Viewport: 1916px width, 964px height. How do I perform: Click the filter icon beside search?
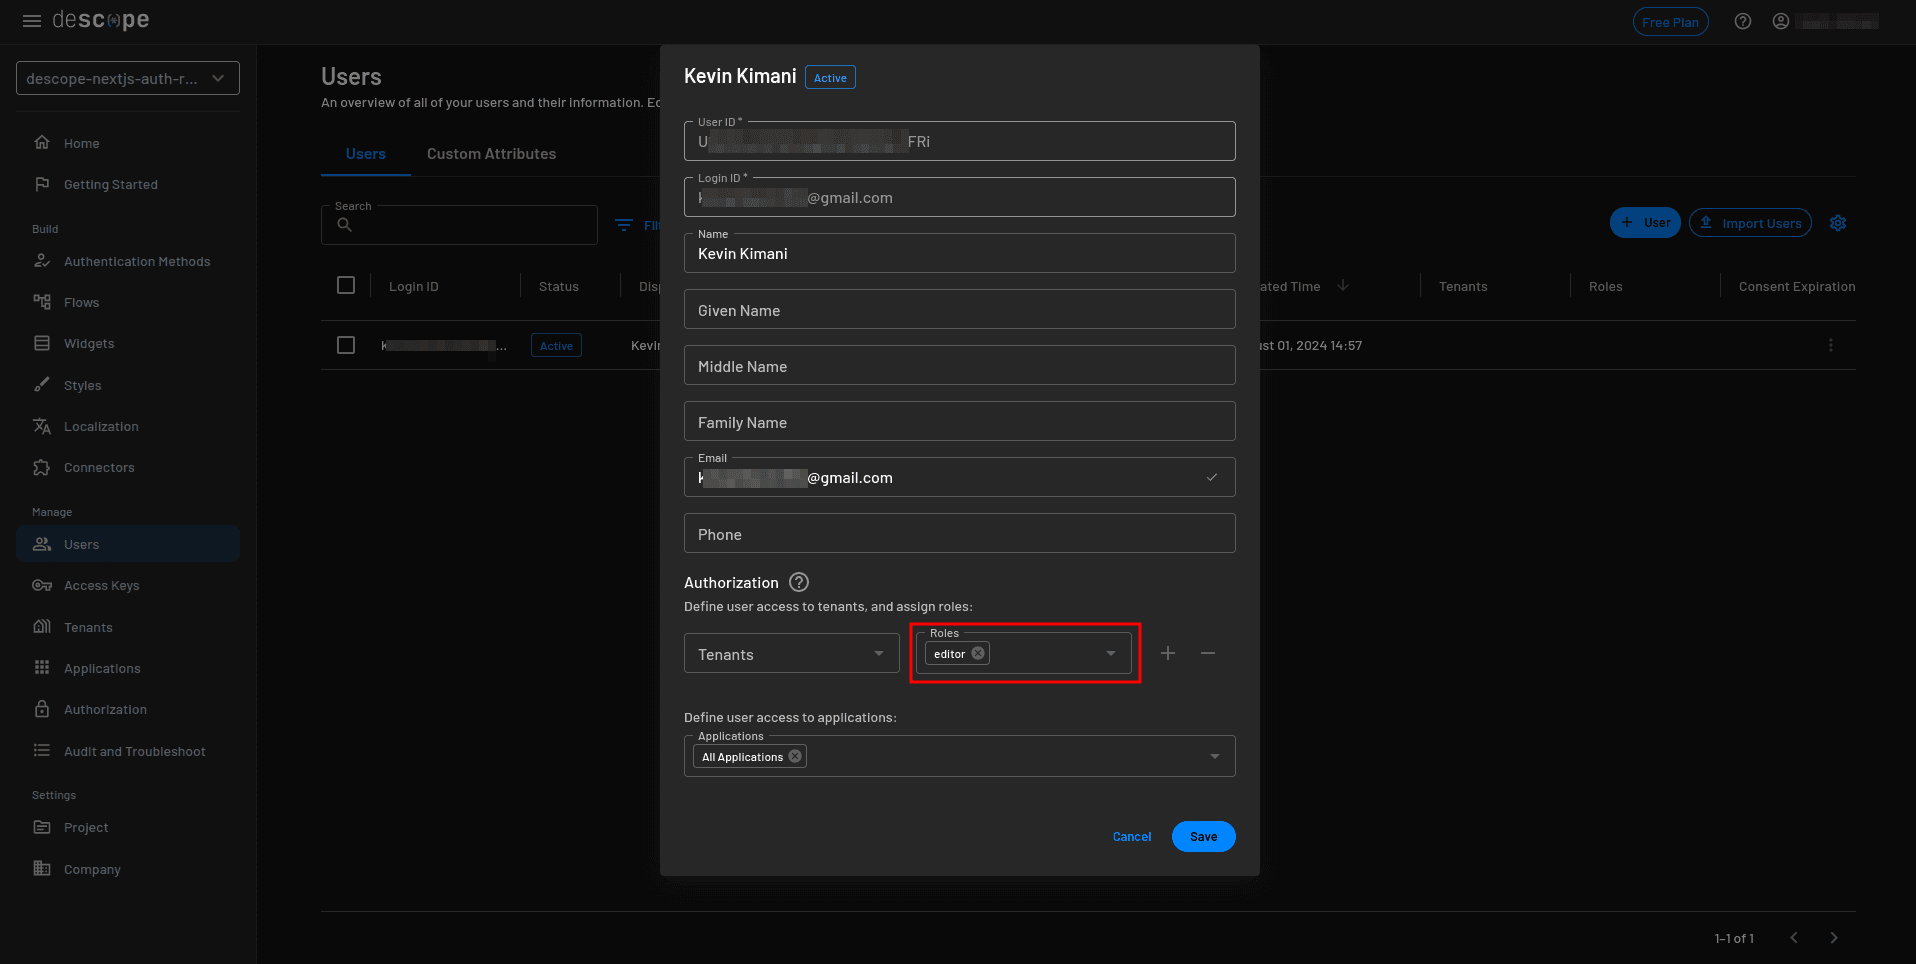click(x=624, y=224)
